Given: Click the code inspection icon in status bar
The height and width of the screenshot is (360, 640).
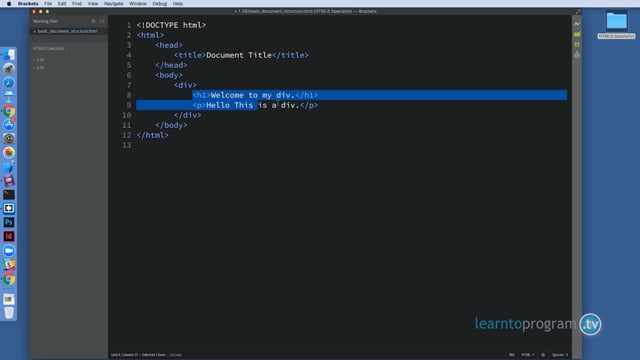Looking at the screenshot, I should (x=543, y=355).
